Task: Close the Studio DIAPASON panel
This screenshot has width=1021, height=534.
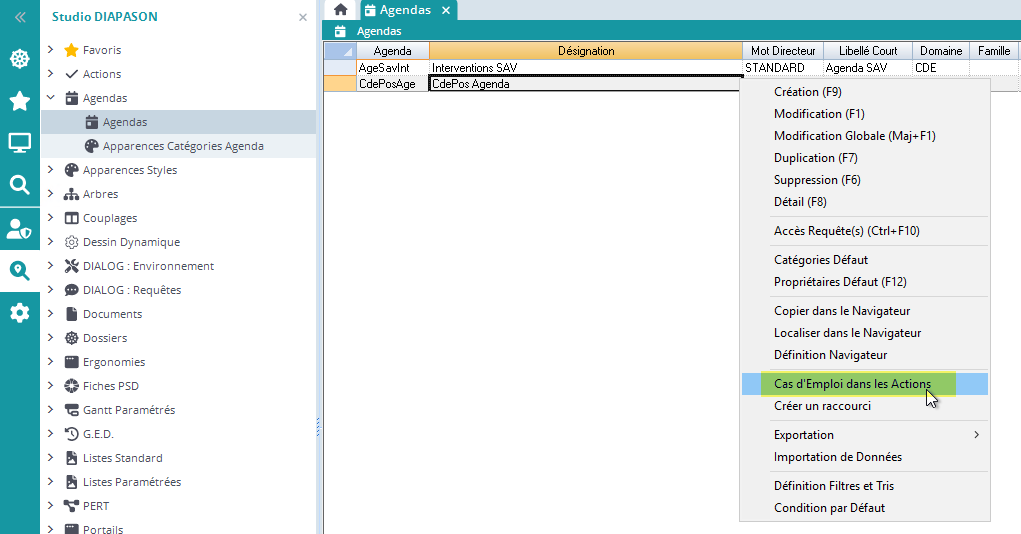Action: pyautogui.click(x=303, y=17)
